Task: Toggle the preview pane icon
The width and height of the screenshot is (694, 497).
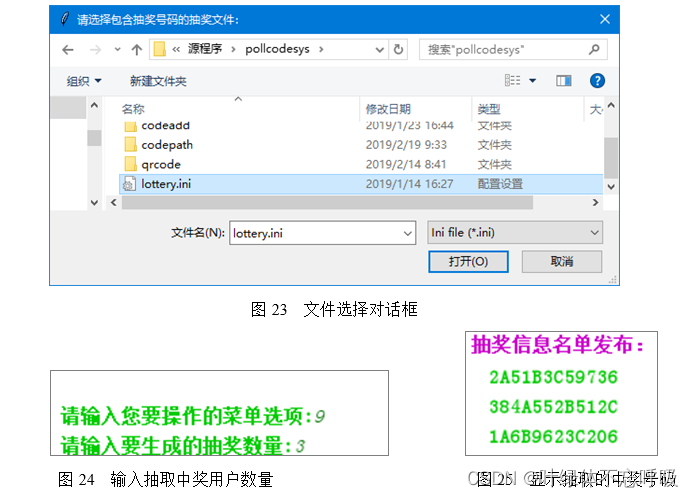Action: tap(563, 81)
